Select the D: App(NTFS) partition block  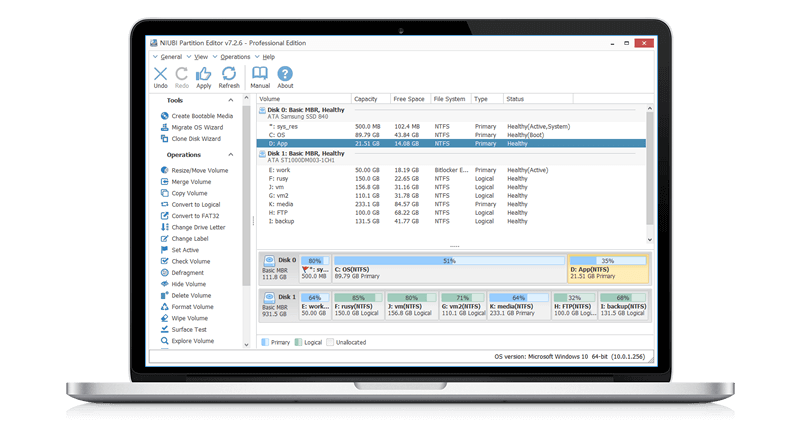[608, 268]
